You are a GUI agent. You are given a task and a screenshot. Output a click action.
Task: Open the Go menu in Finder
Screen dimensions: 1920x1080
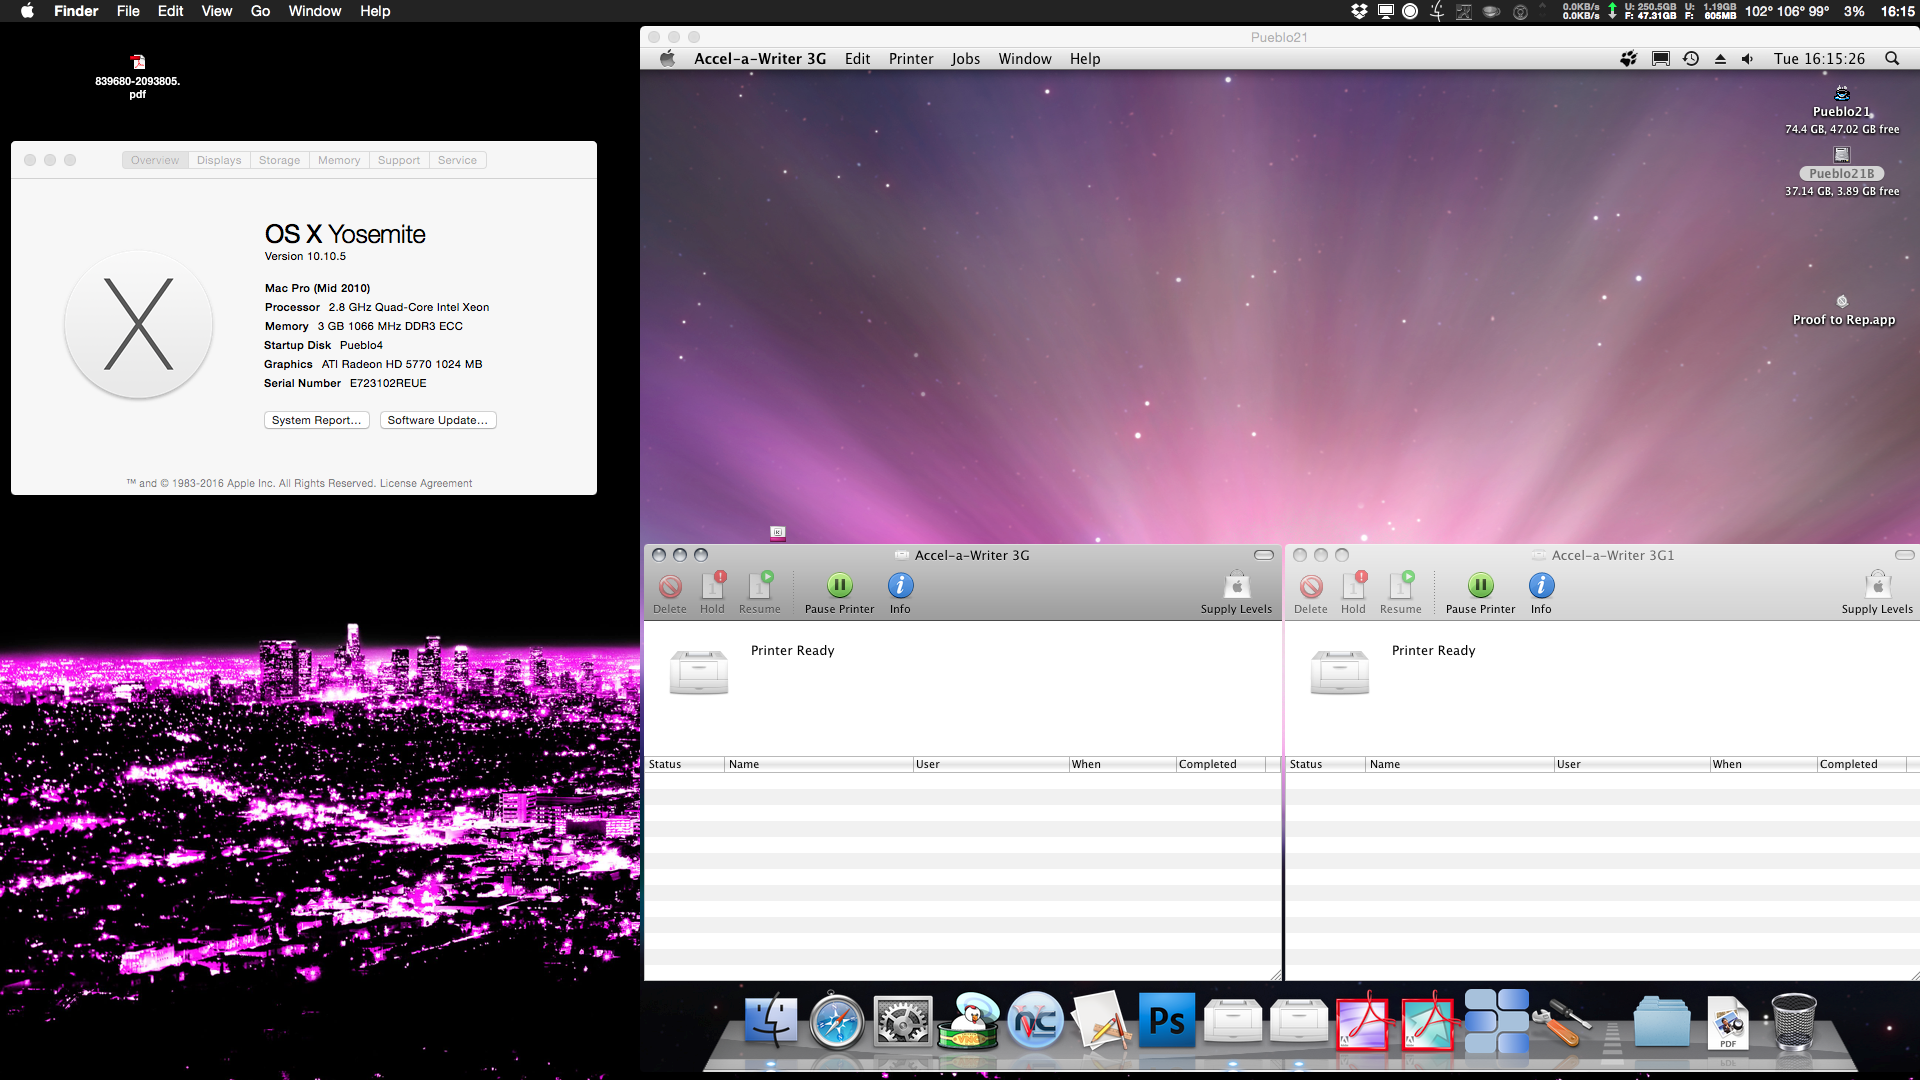point(260,11)
